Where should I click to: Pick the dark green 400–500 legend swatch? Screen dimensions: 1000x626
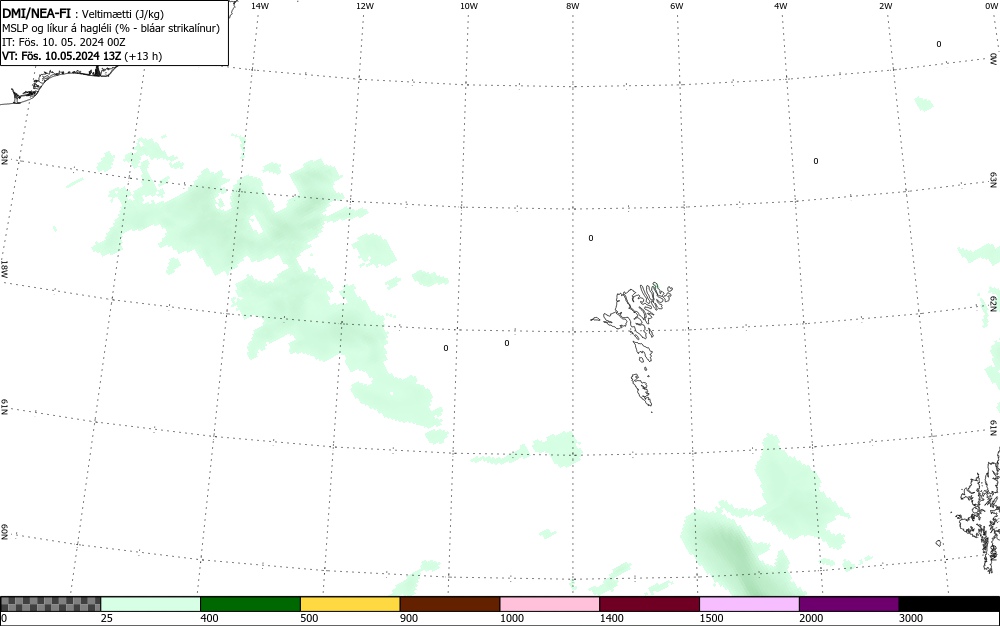(x=250, y=604)
